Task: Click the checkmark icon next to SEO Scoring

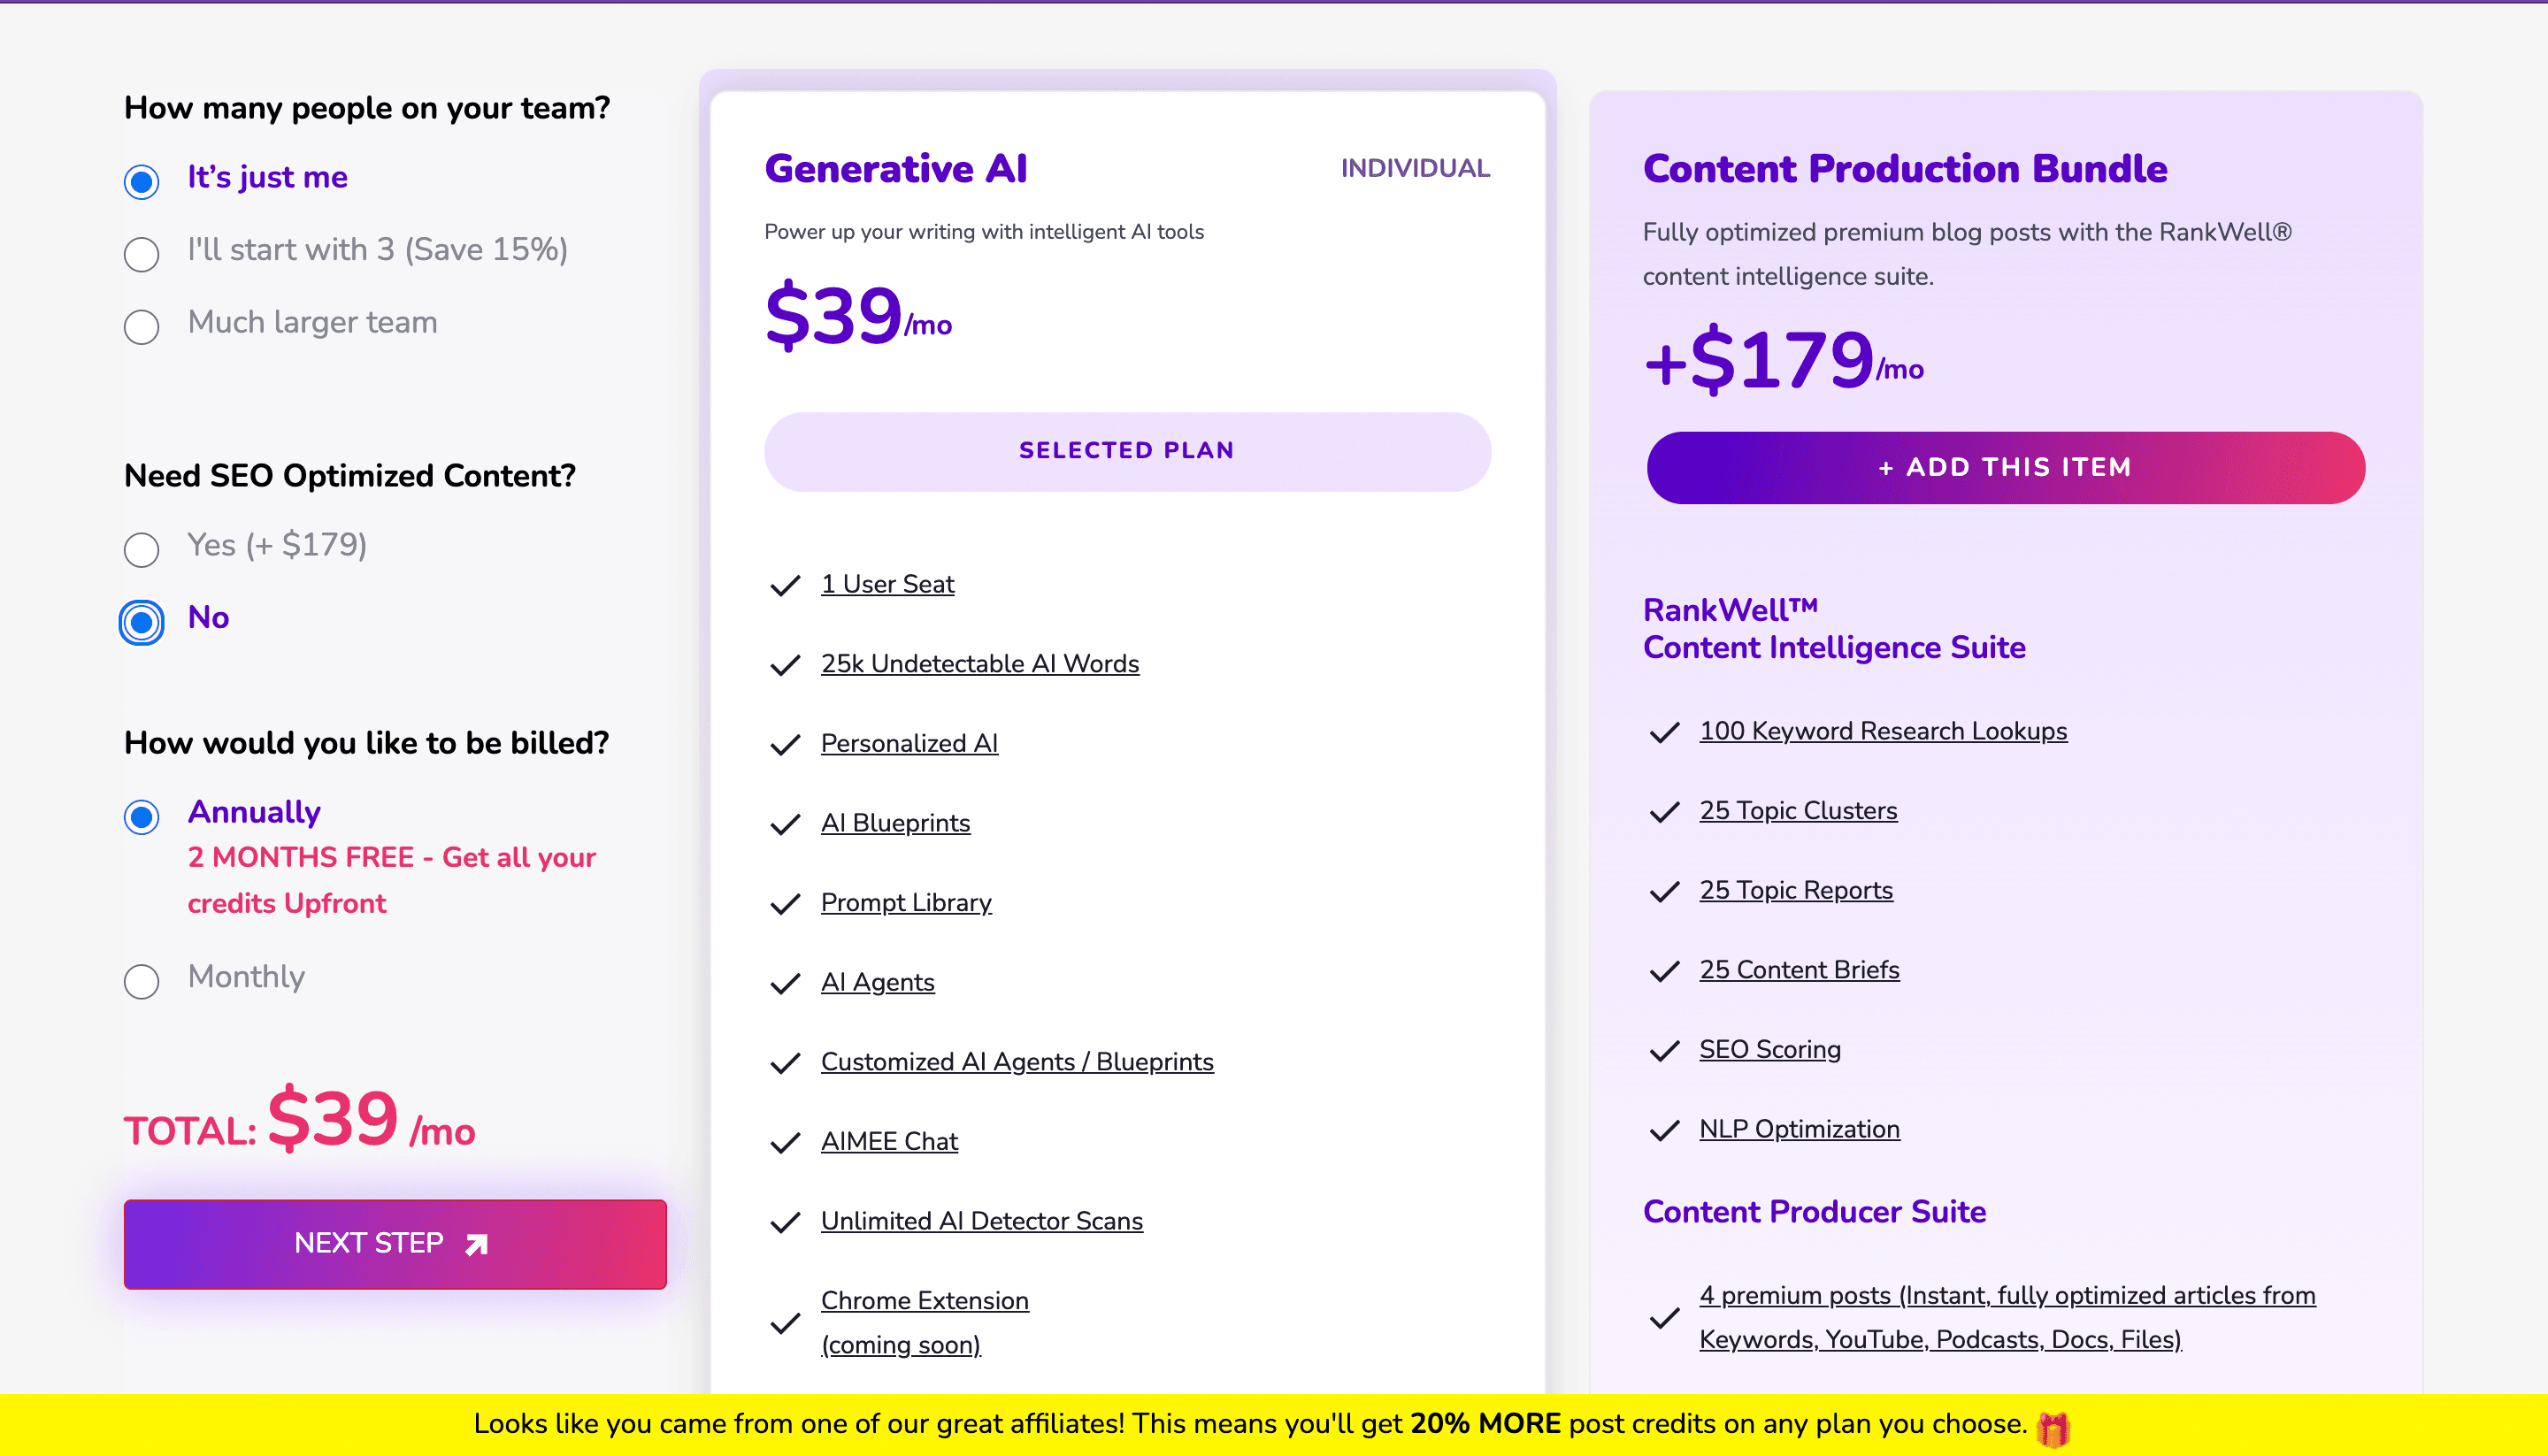Action: (x=1664, y=1050)
